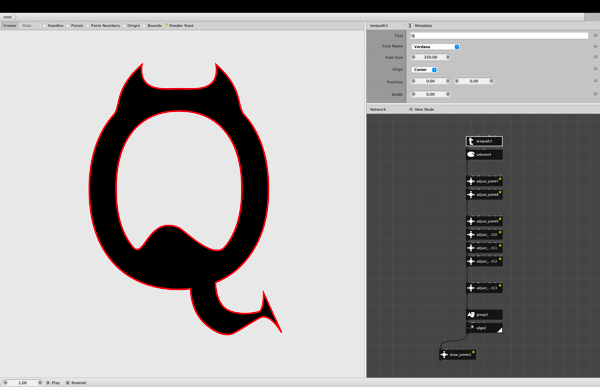Toggle the Handles checkbox
The width and height of the screenshot is (600, 387).
[44, 26]
